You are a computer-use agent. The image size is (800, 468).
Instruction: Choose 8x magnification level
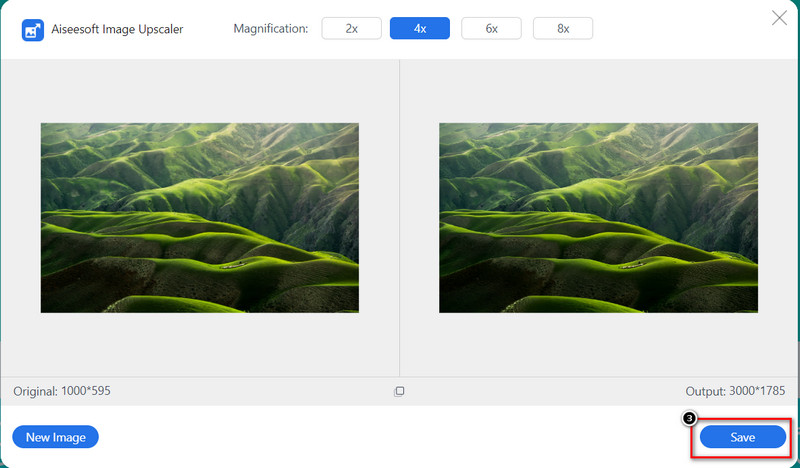(x=563, y=29)
